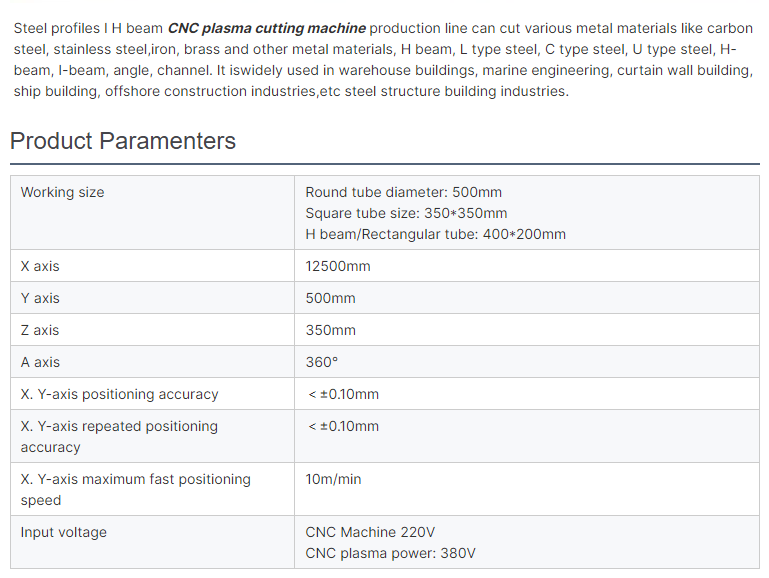
Task: Click "X. Y-axis maximum fast positioning speed" label
Action: coord(135,489)
